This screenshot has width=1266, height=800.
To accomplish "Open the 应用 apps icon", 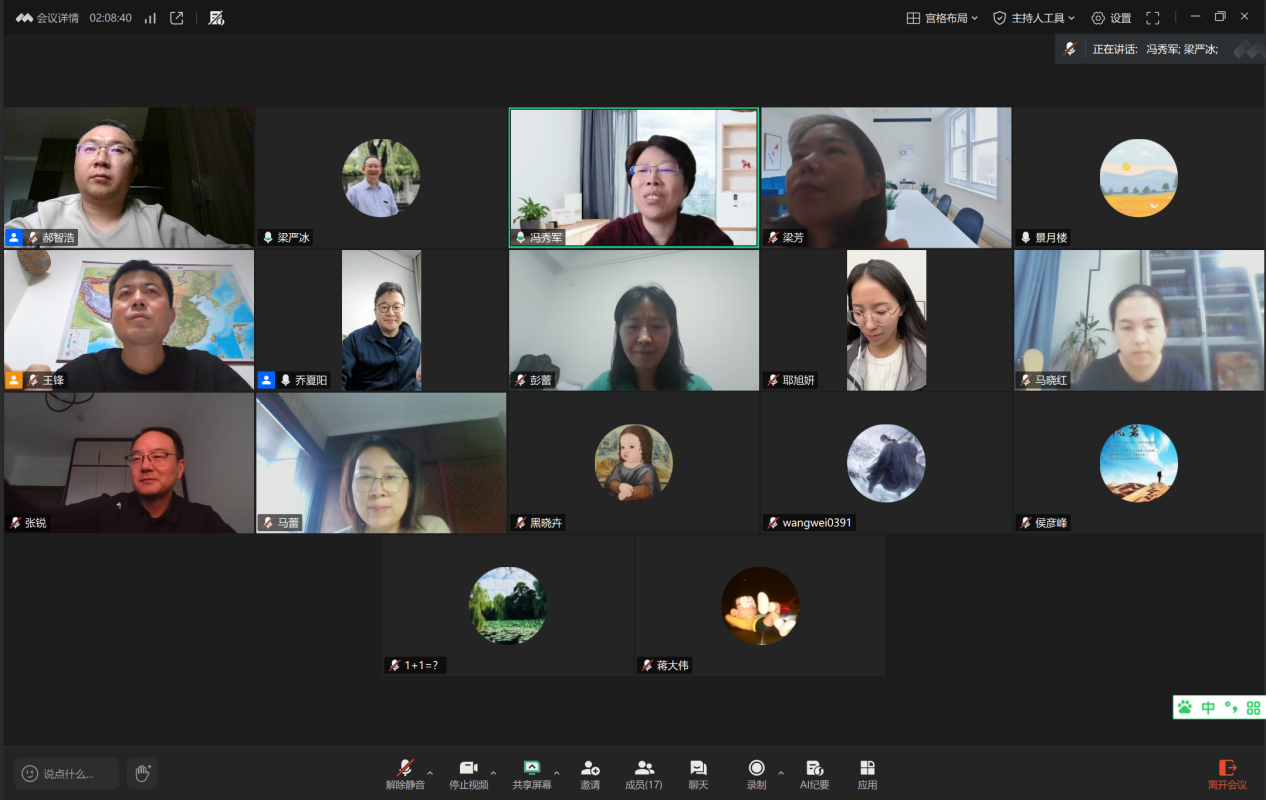I will [867, 773].
